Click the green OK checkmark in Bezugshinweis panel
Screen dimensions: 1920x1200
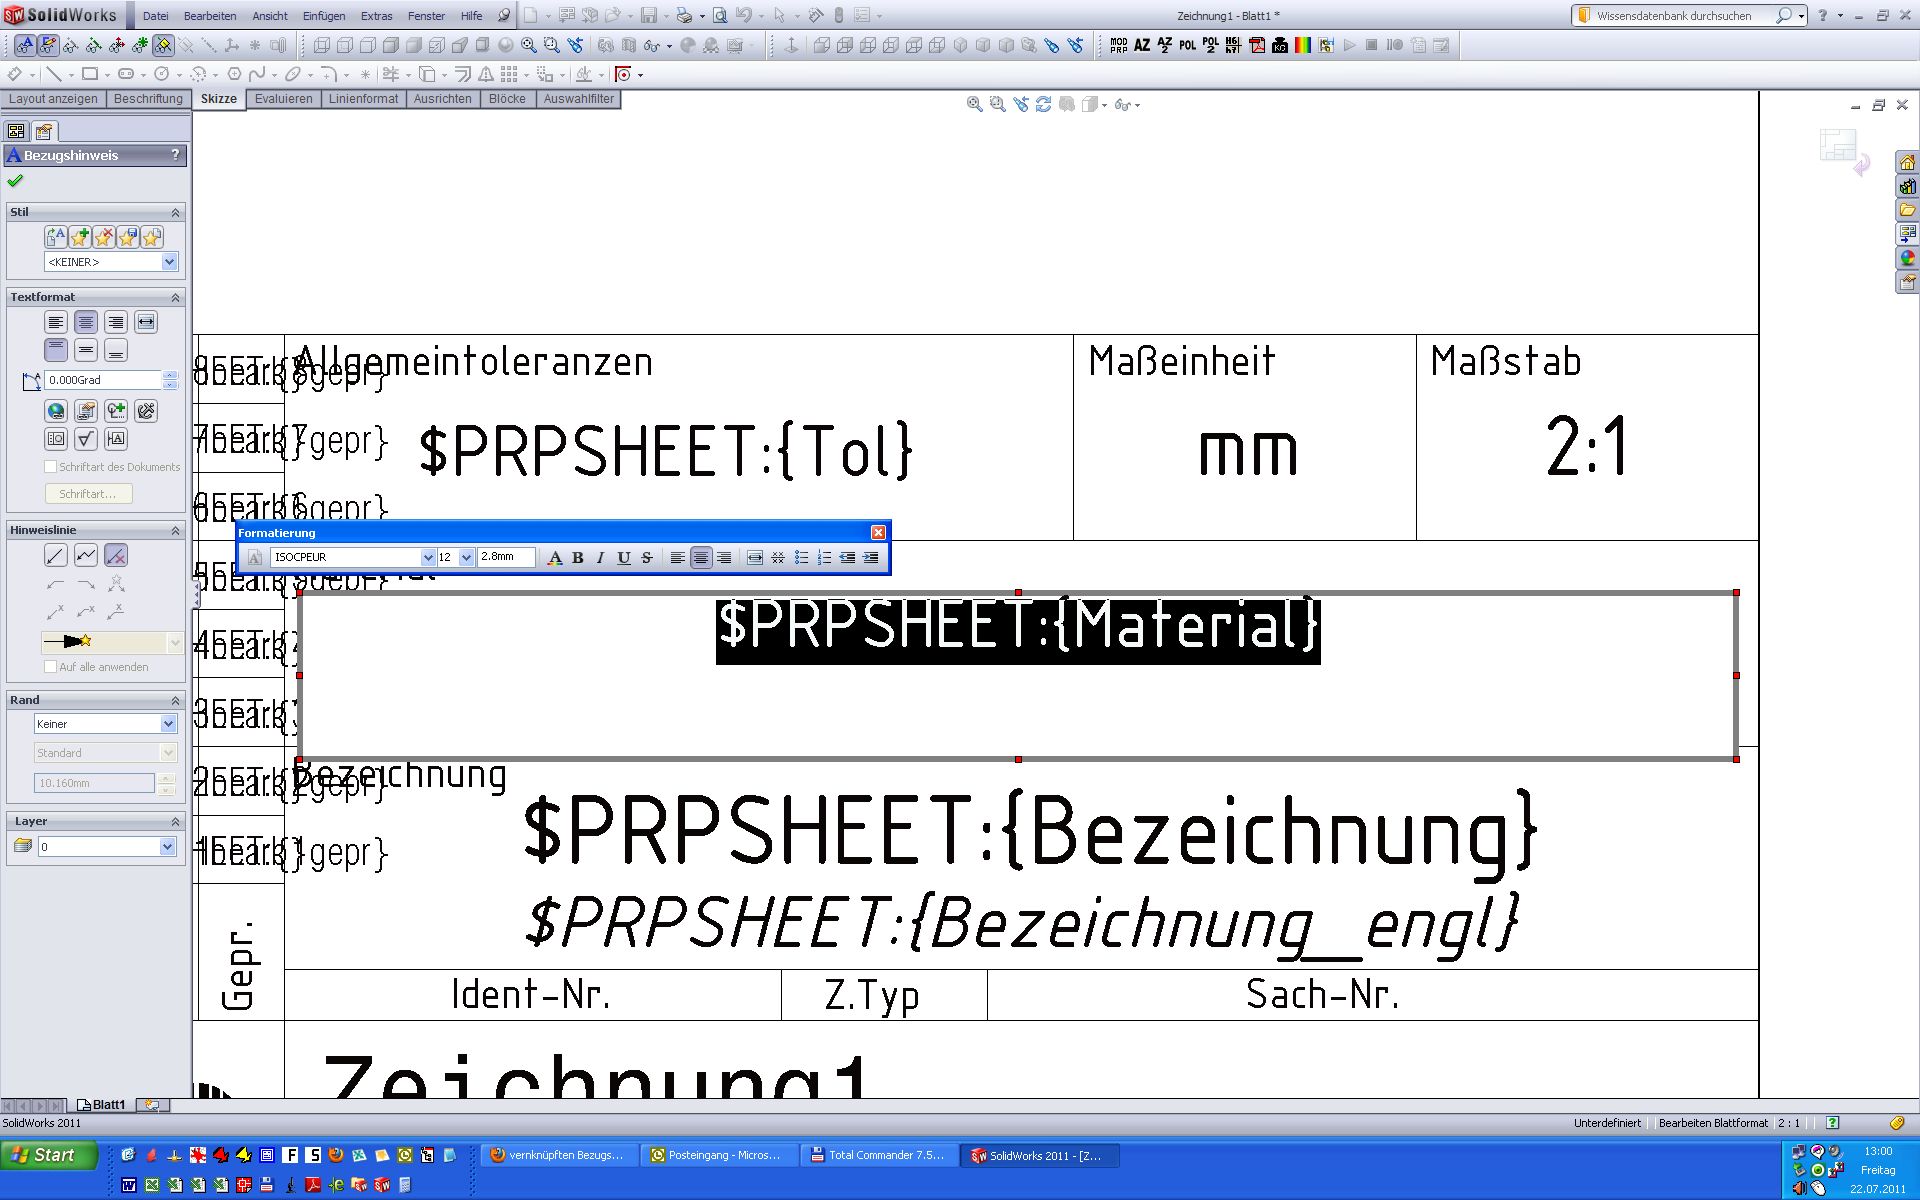pyautogui.click(x=15, y=181)
